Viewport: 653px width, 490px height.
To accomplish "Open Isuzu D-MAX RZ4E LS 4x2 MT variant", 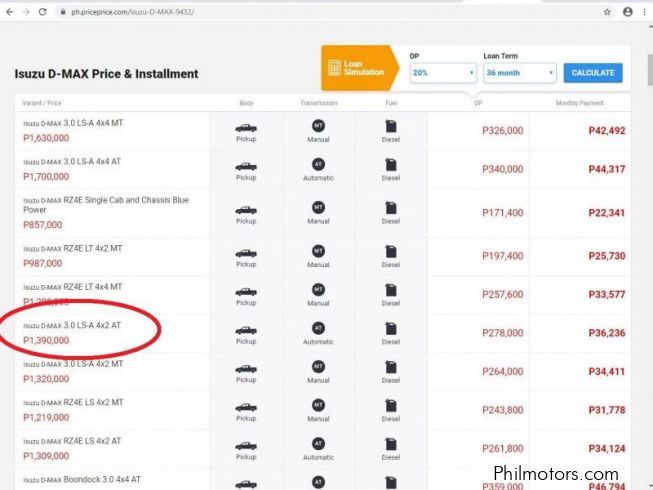I will pos(72,402).
